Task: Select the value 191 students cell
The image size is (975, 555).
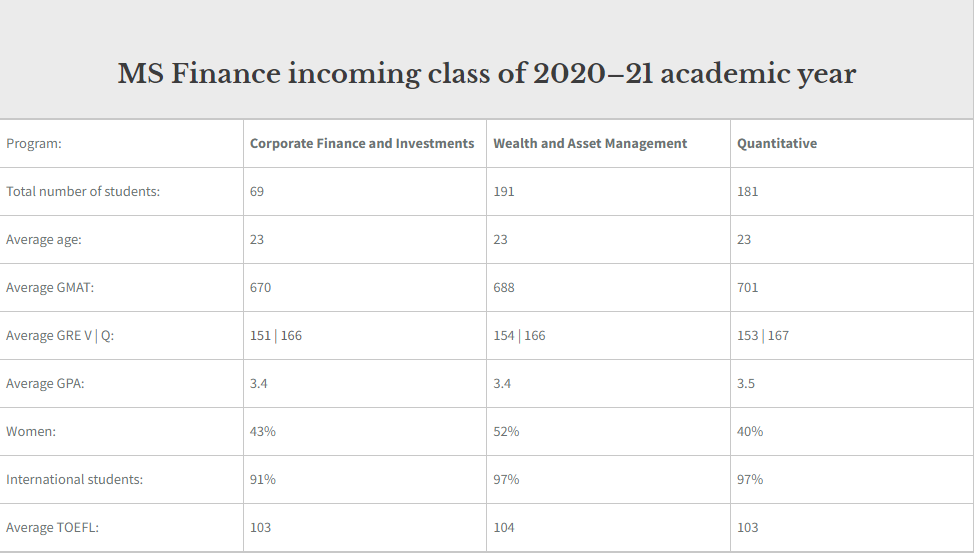Action: tap(504, 192)
